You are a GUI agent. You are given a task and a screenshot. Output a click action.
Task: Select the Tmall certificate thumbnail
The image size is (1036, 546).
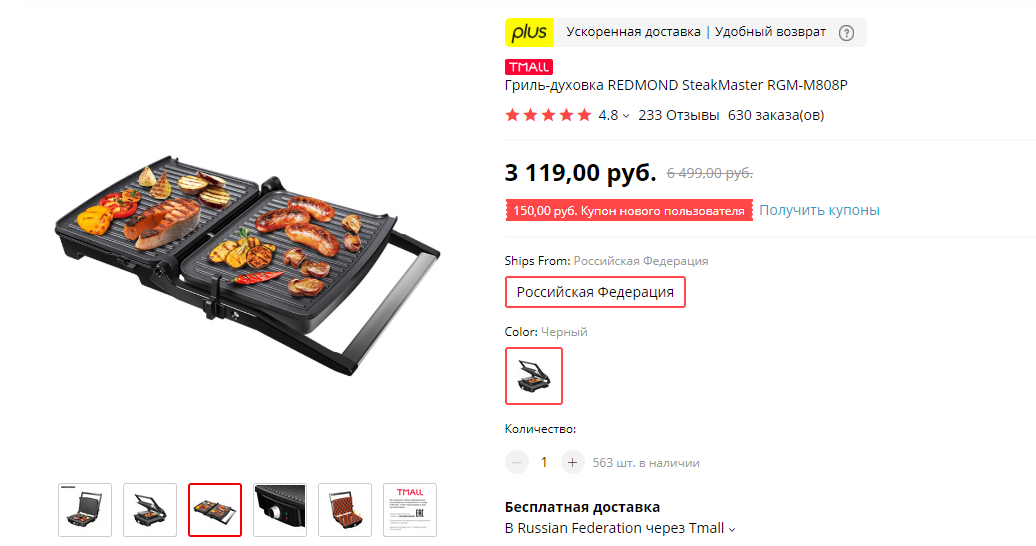pyautogui.click(x=410, y=510)
